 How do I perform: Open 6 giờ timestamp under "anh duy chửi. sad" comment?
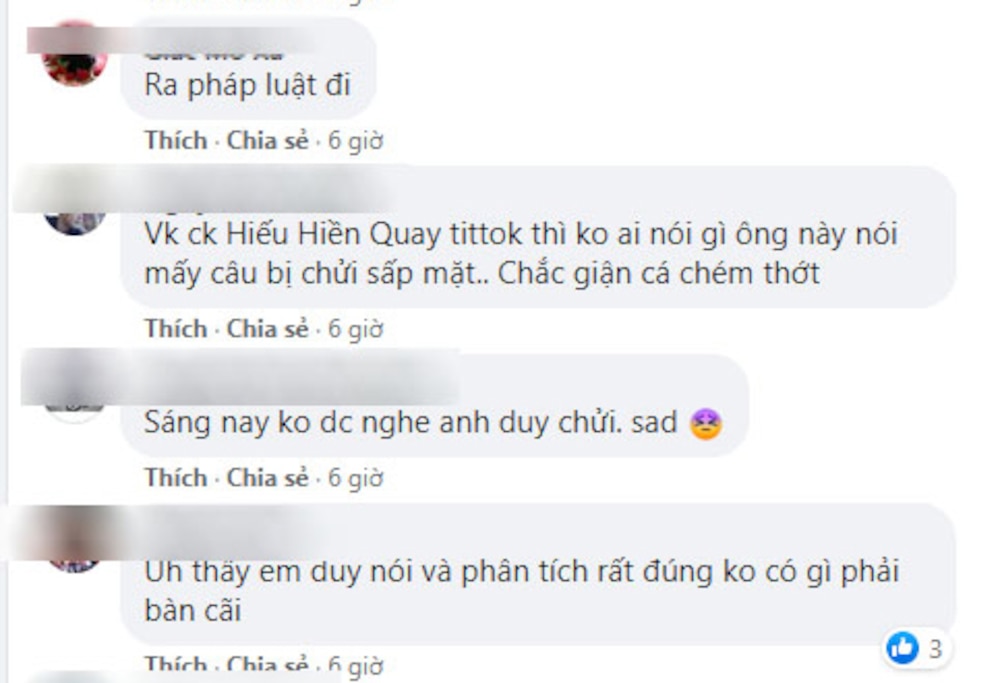point(355,478)
